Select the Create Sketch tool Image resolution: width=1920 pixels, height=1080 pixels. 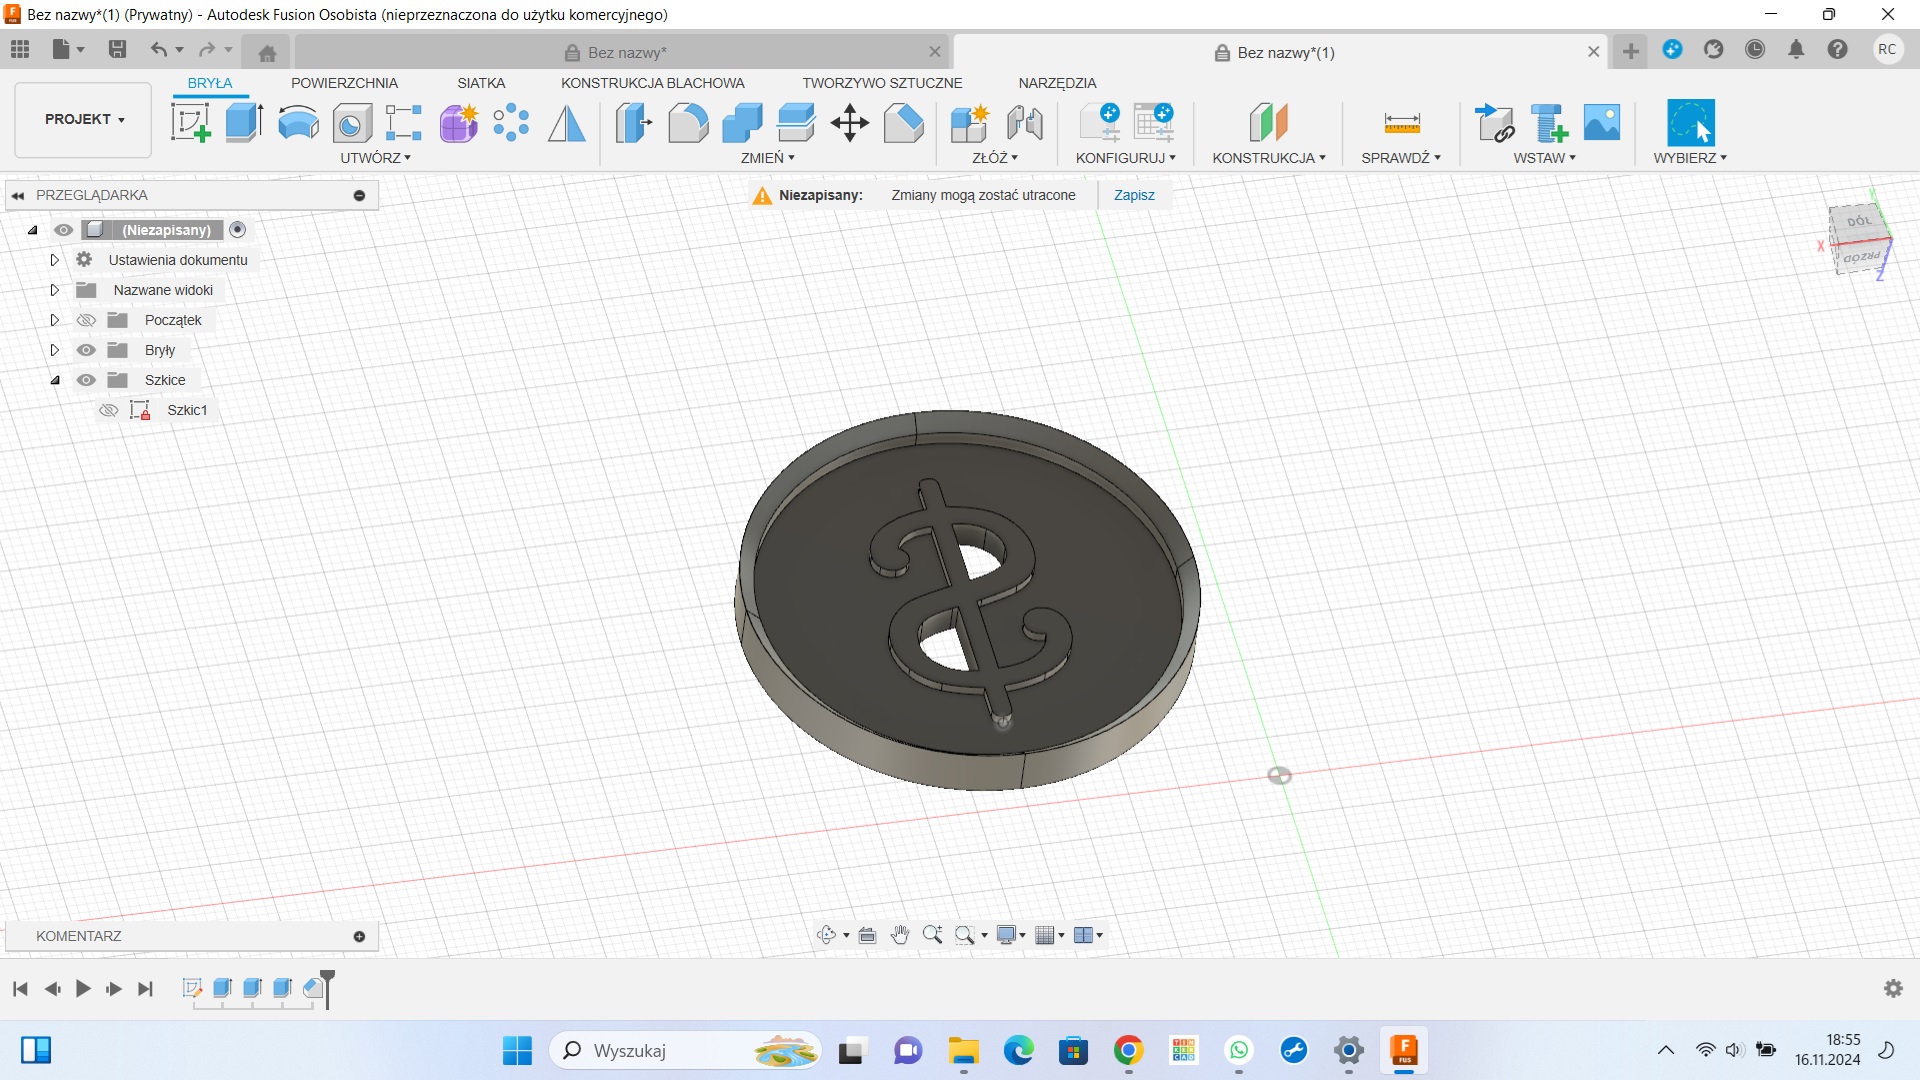[x=190, y=123]
